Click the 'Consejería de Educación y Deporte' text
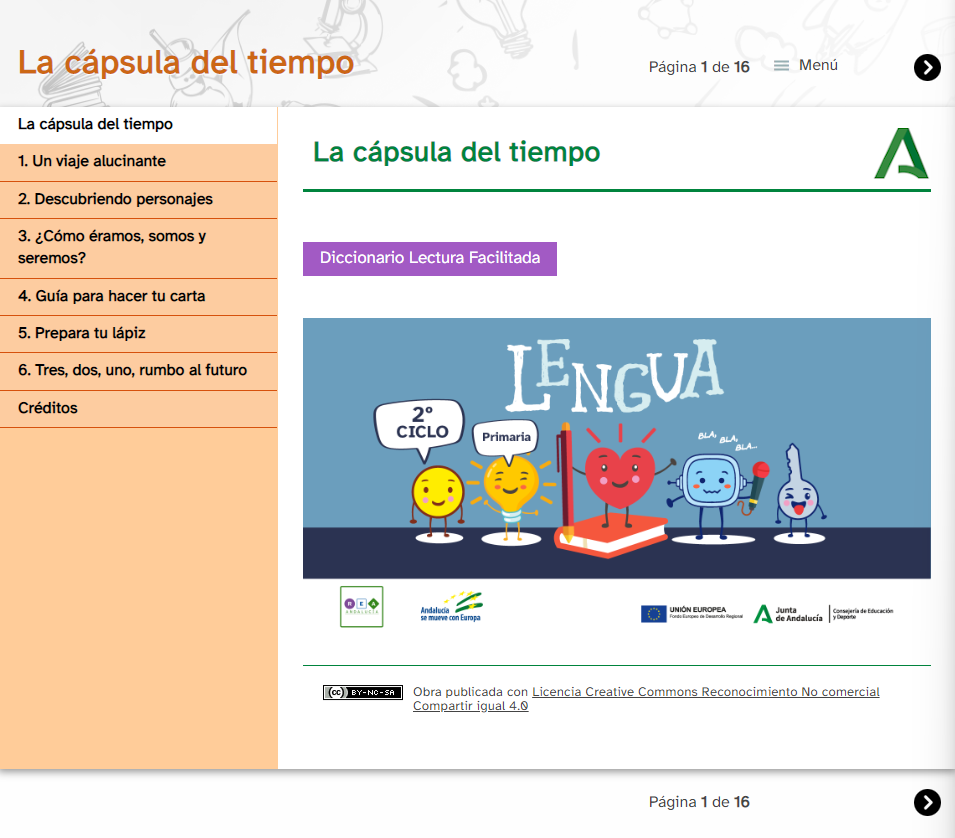 click(862, 613)
